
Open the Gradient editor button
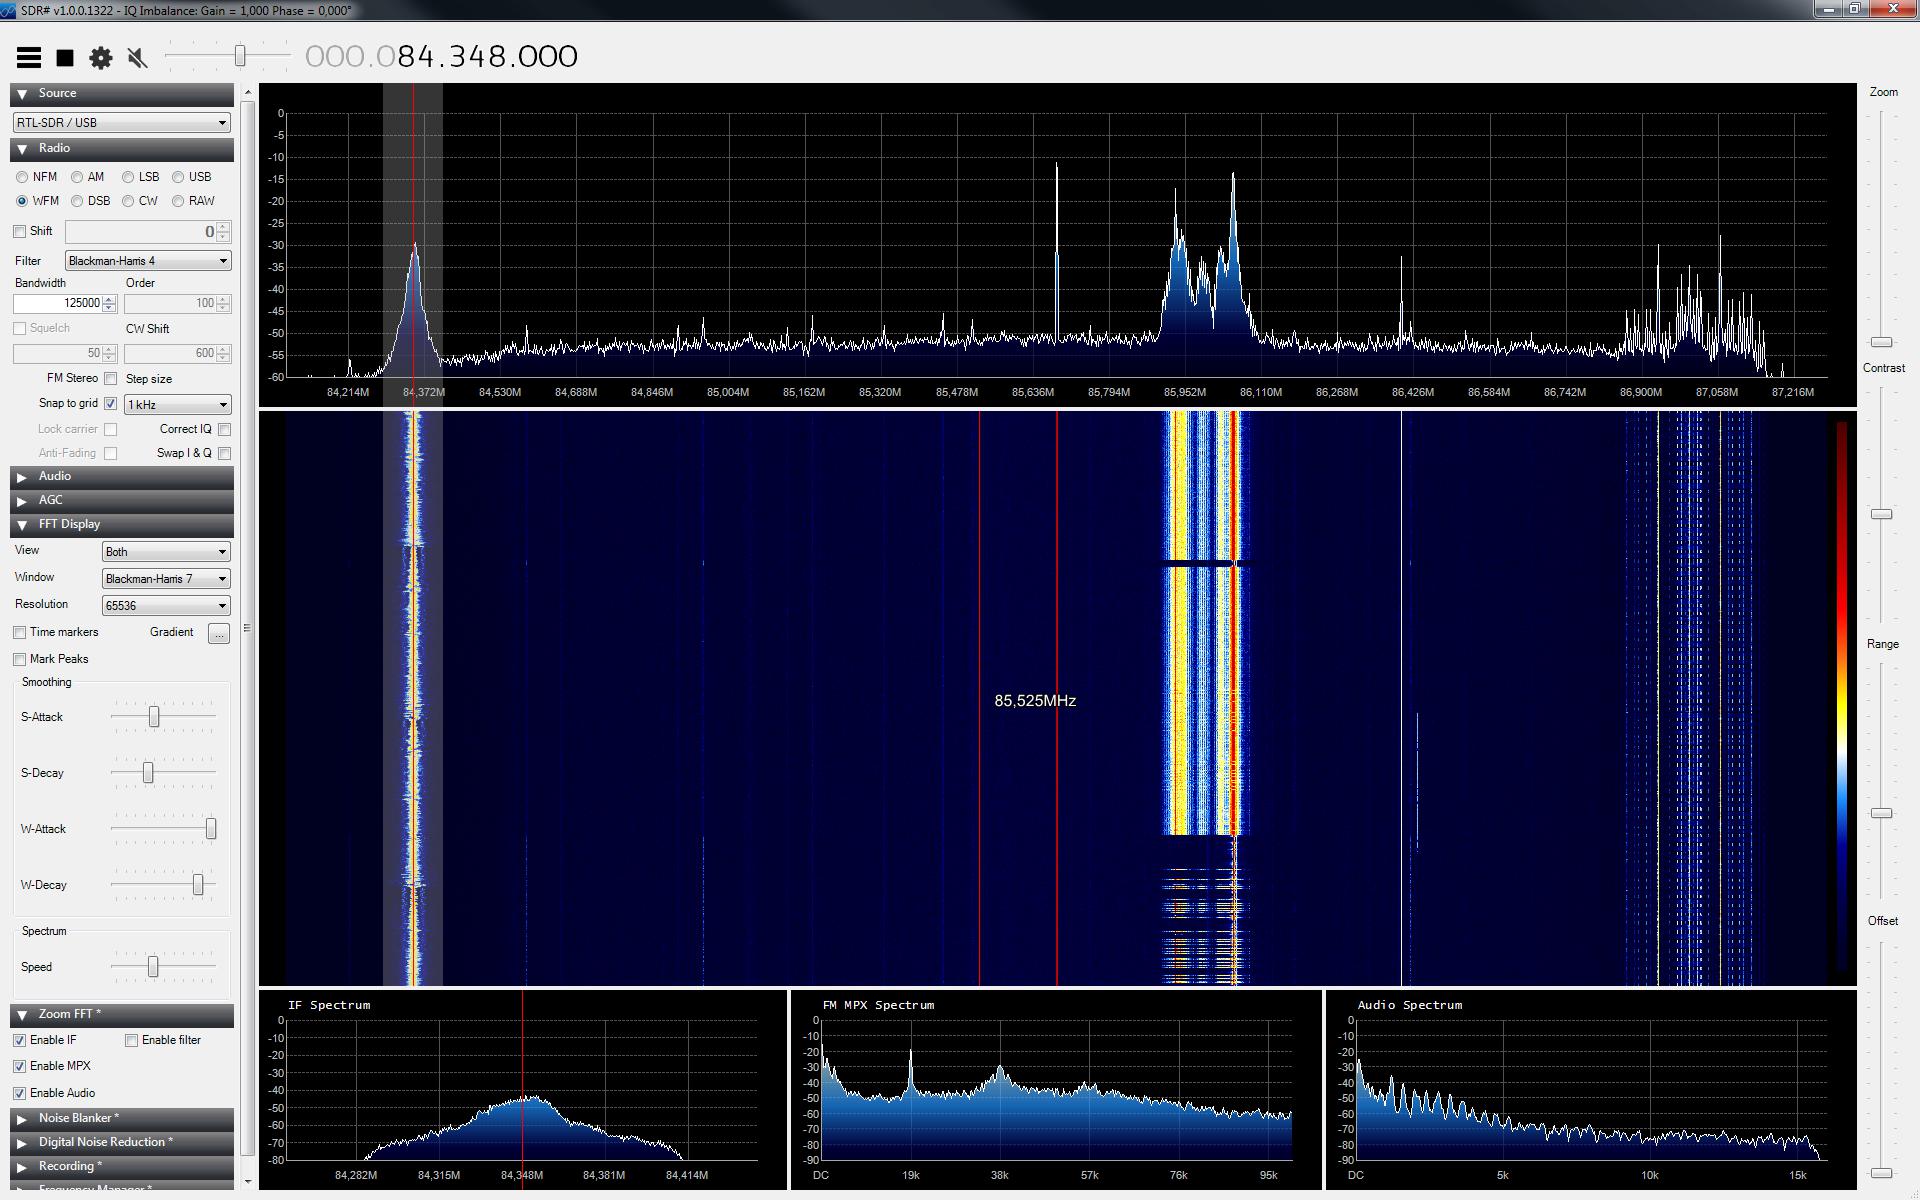click(x=219, y=633)
